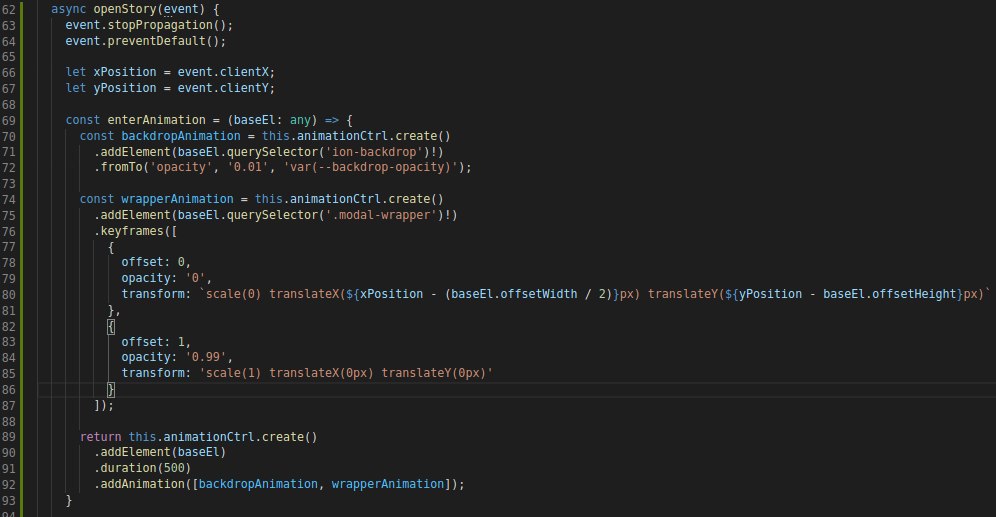Click event.preventDefault() call
This screenshot has height=517, width=996.
(145, 41)
